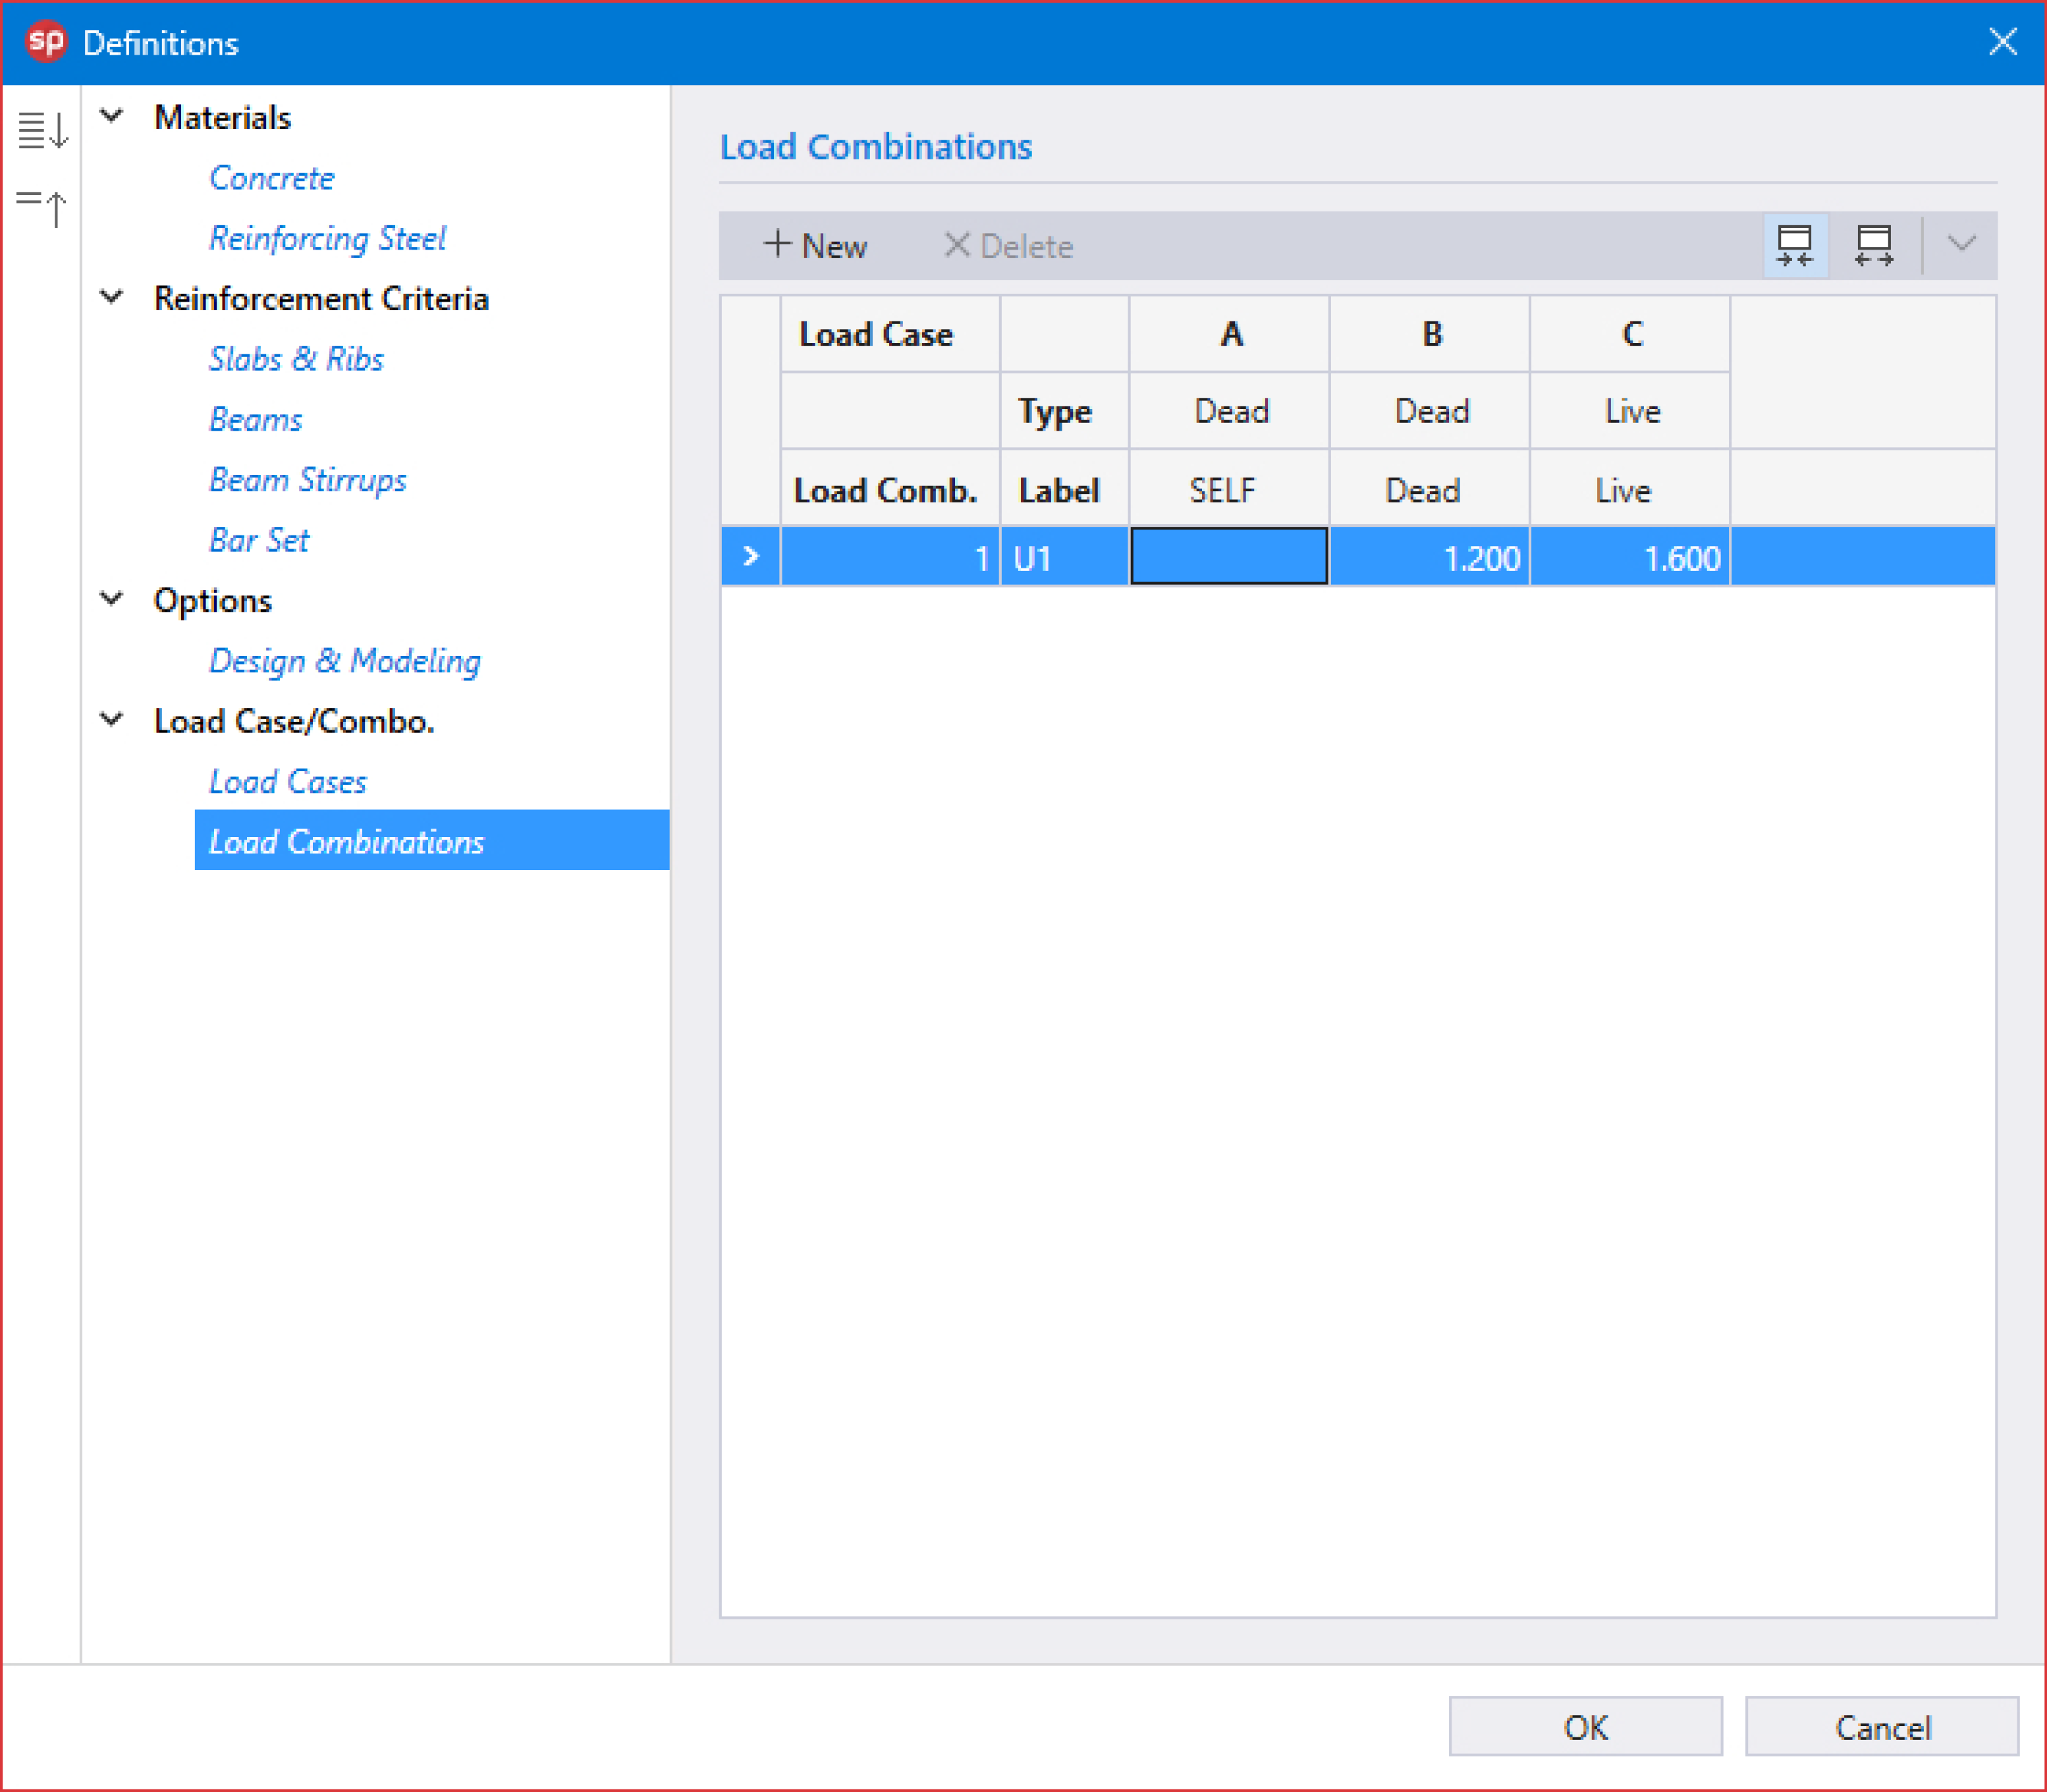This screenshot has height=1792, width=2047.
Task: Click the Cancel button
Action: [1881, 1727]
